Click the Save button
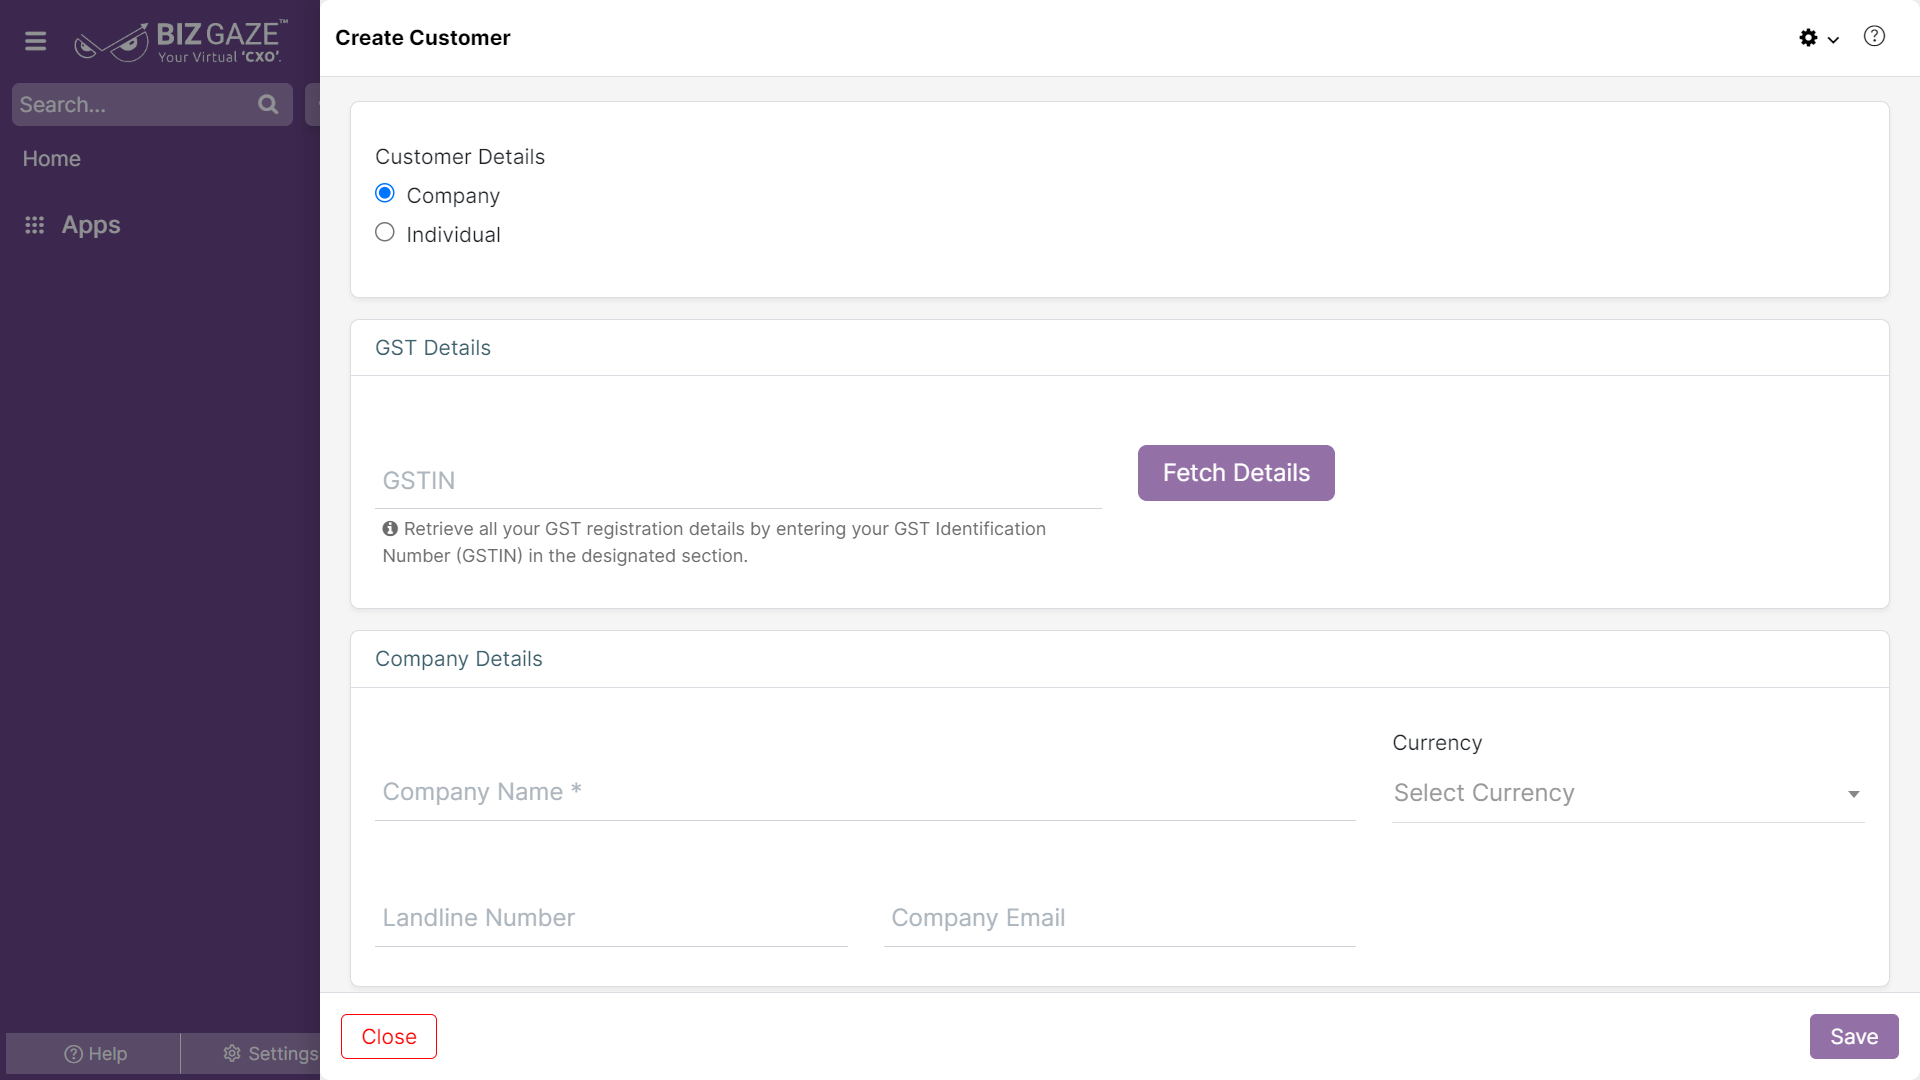Image resolution: width=1920 pixels, height=1080 pixels. click(1854, 1037)
